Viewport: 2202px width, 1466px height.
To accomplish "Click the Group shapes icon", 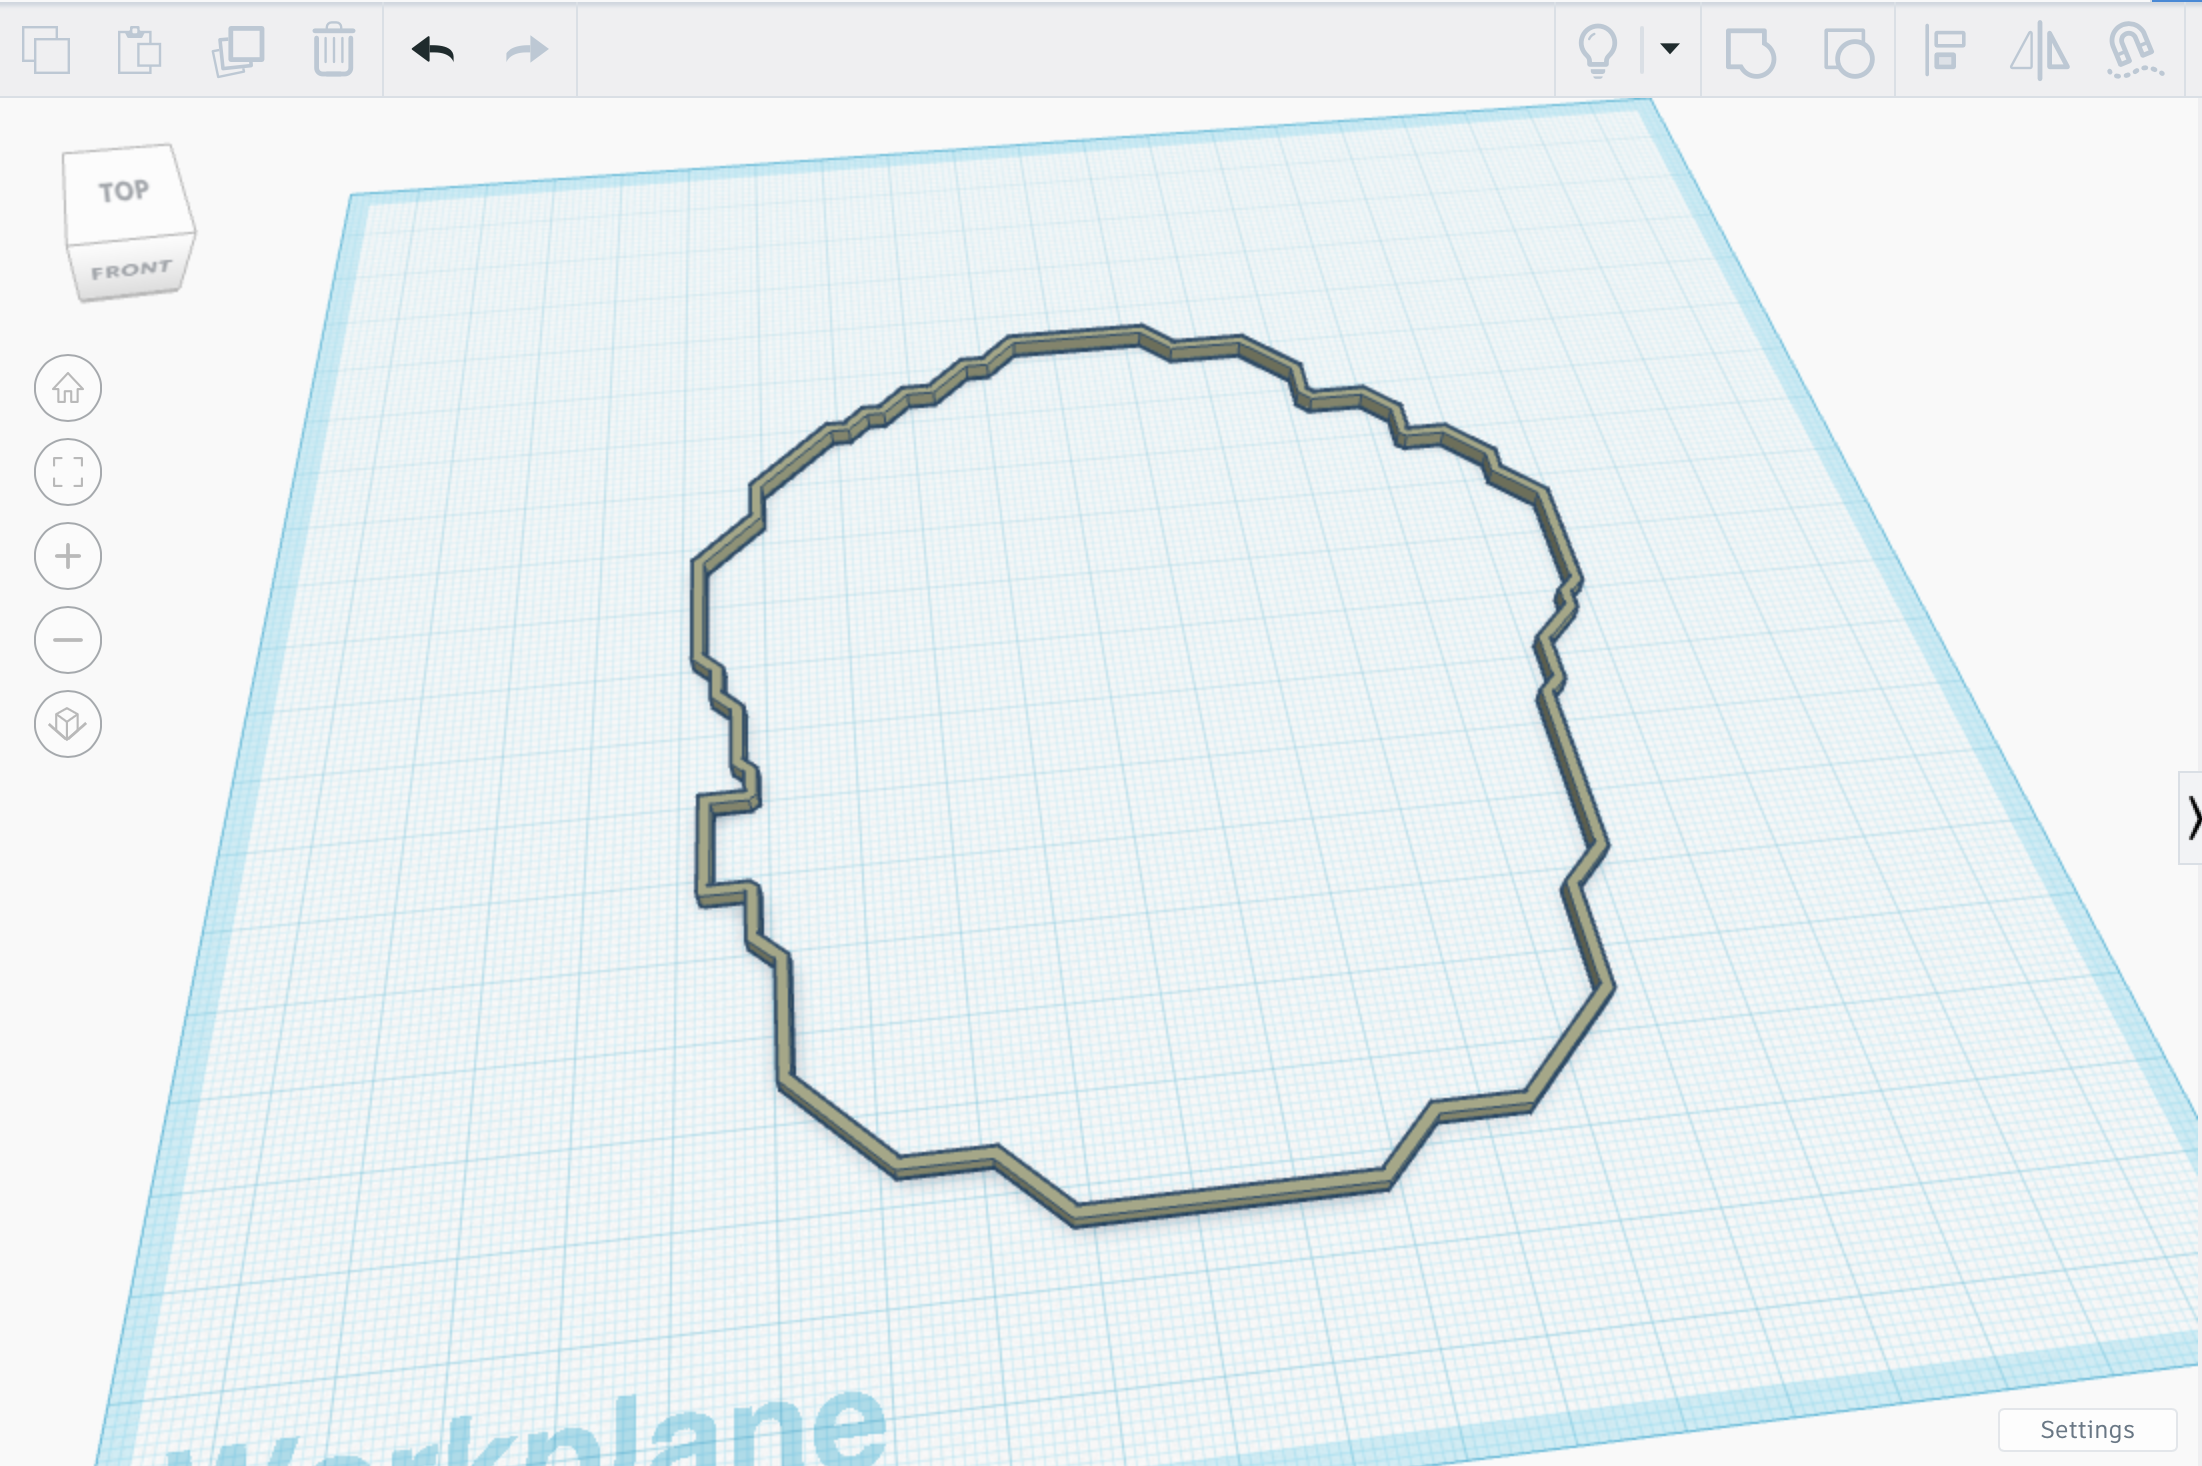I will pyautogui.click(x=1750, y=51).
